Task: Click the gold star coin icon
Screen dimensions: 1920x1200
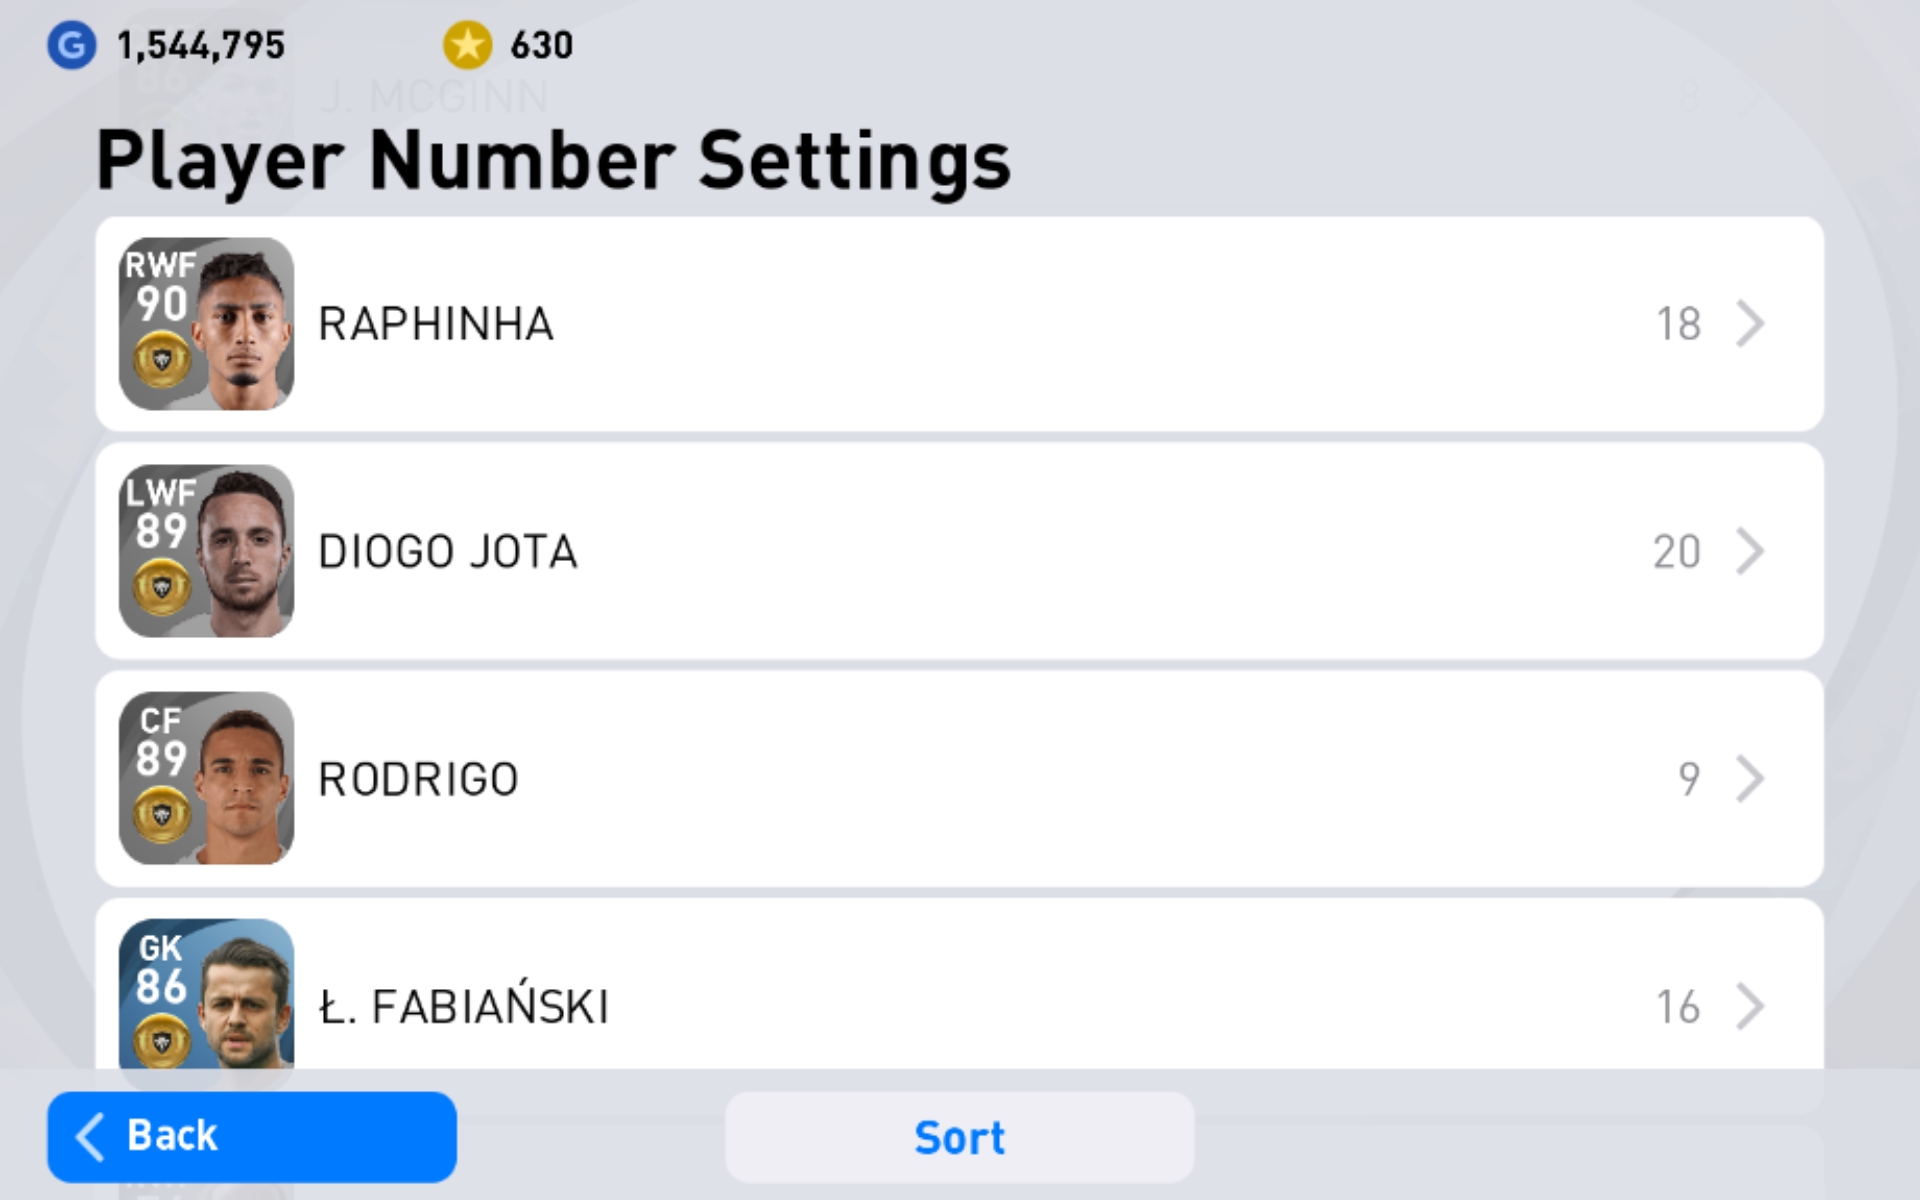Action: [x=467, y=46]
